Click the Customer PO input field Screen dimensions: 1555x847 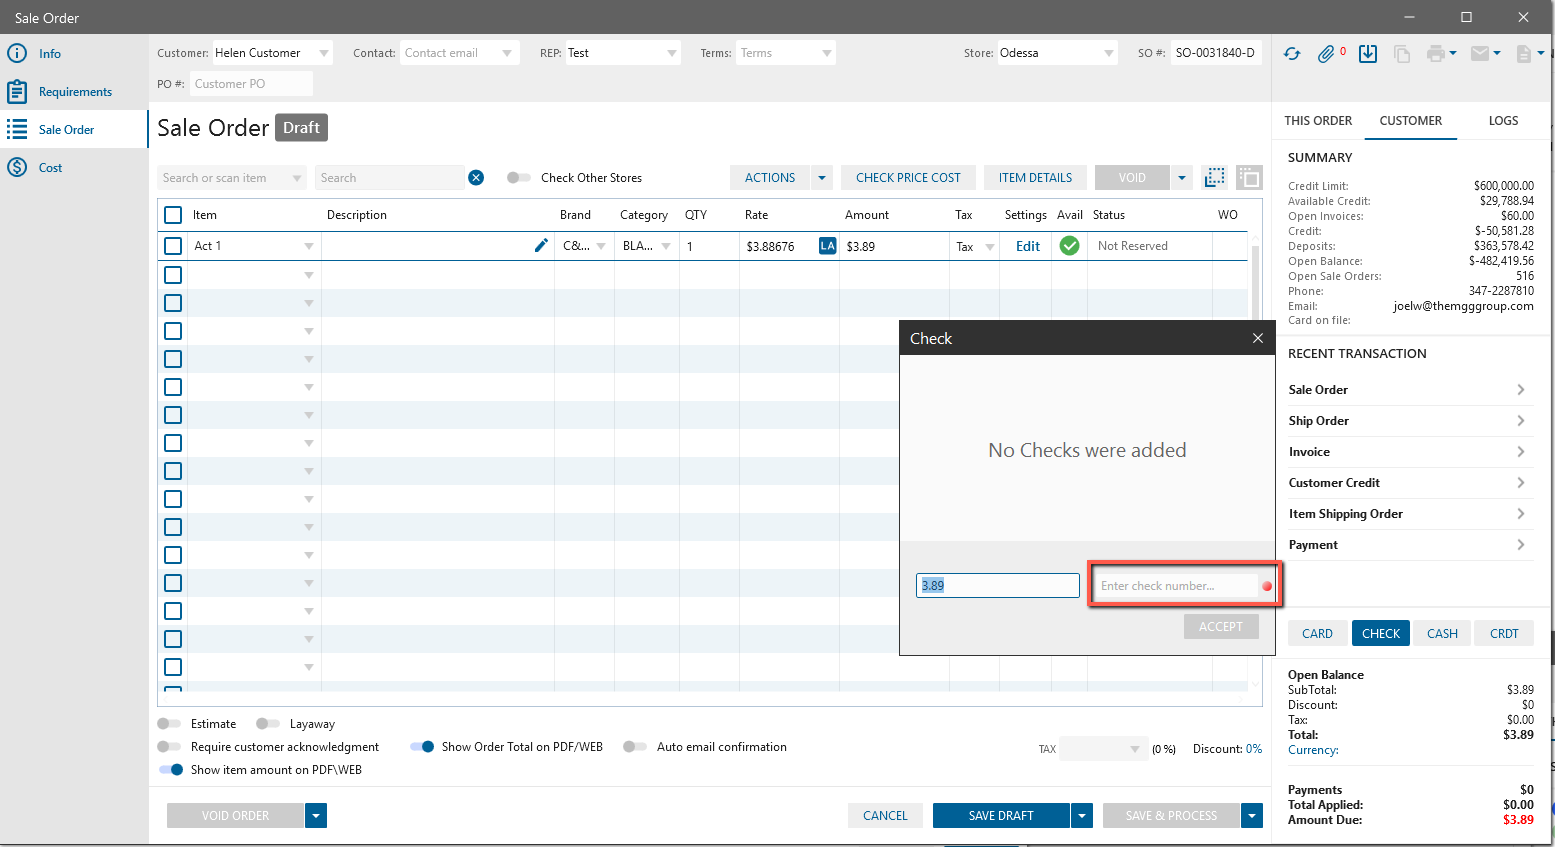(x=251, y=84)
